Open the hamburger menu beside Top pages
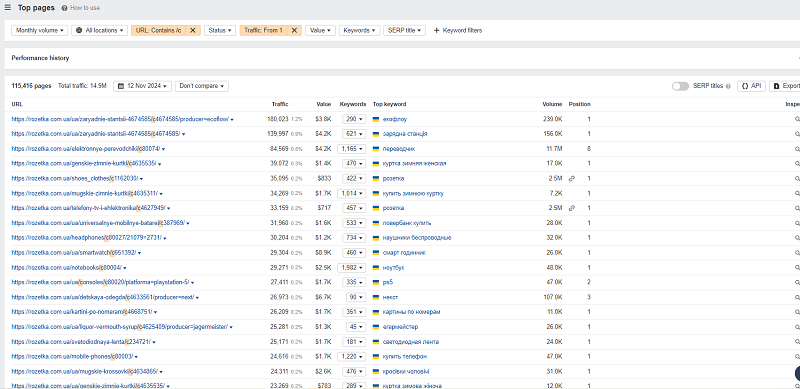This screenshot has height=389, width=800. click(x=8, y=8)
